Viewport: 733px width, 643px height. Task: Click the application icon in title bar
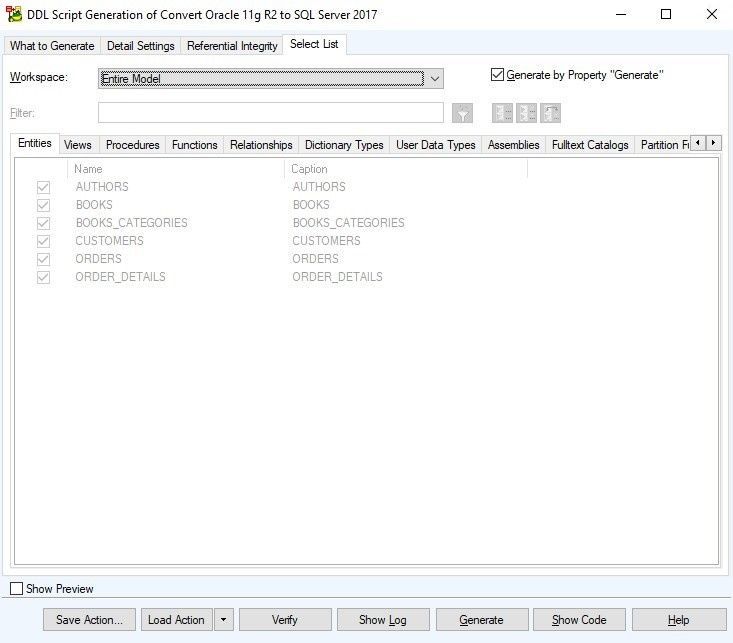(x=14, y=14)
